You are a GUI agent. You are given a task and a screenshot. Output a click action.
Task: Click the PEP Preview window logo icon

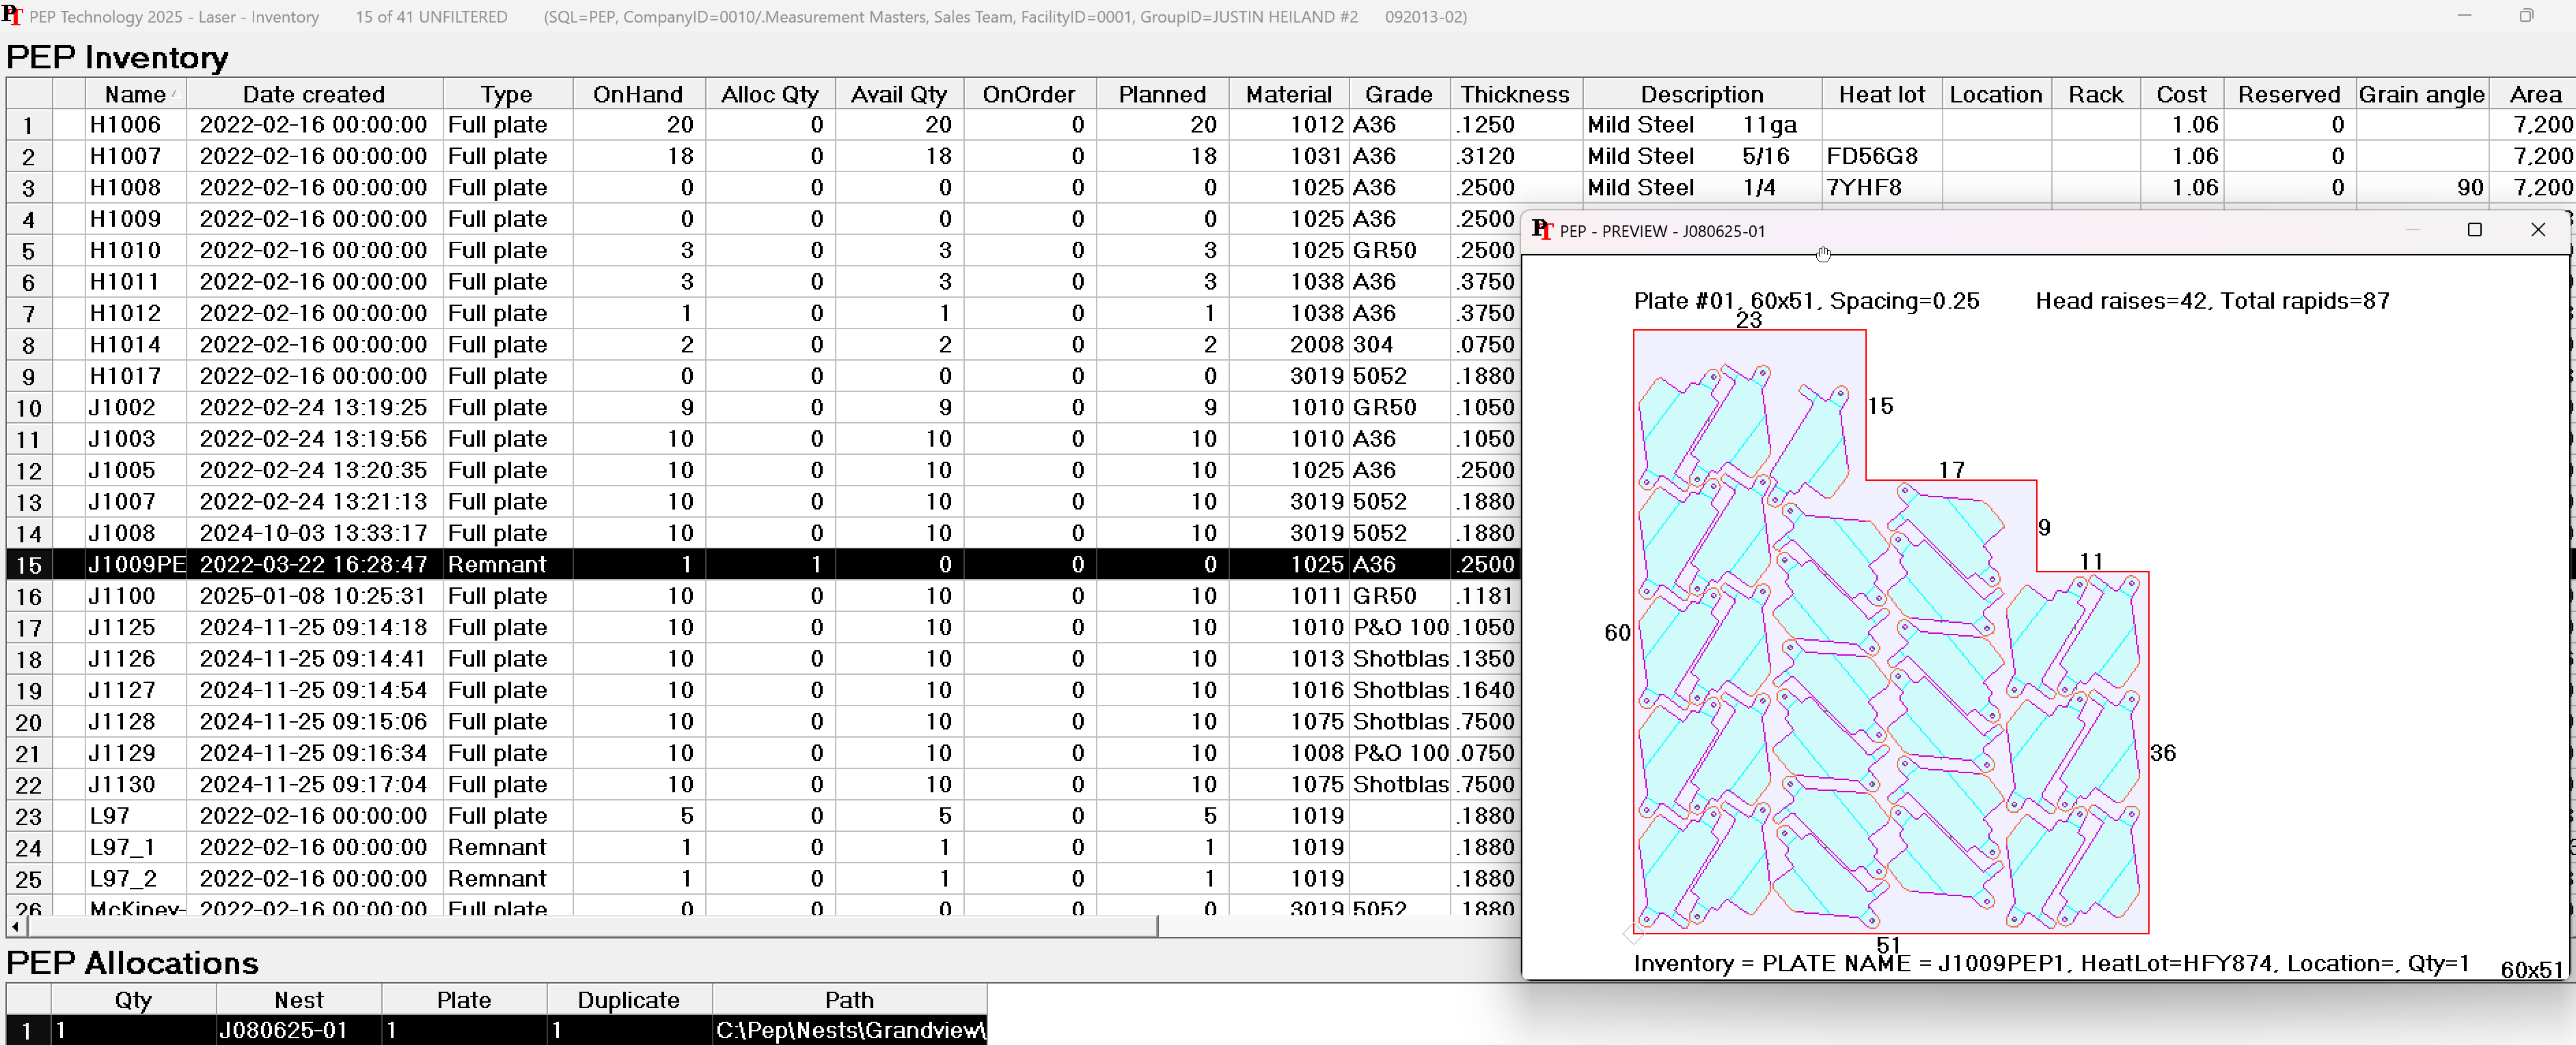1542,230
